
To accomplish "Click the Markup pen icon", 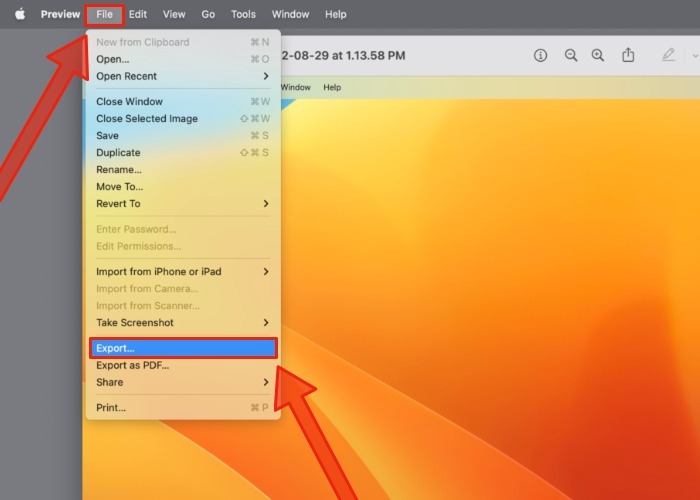I will (x=668, y=55).
